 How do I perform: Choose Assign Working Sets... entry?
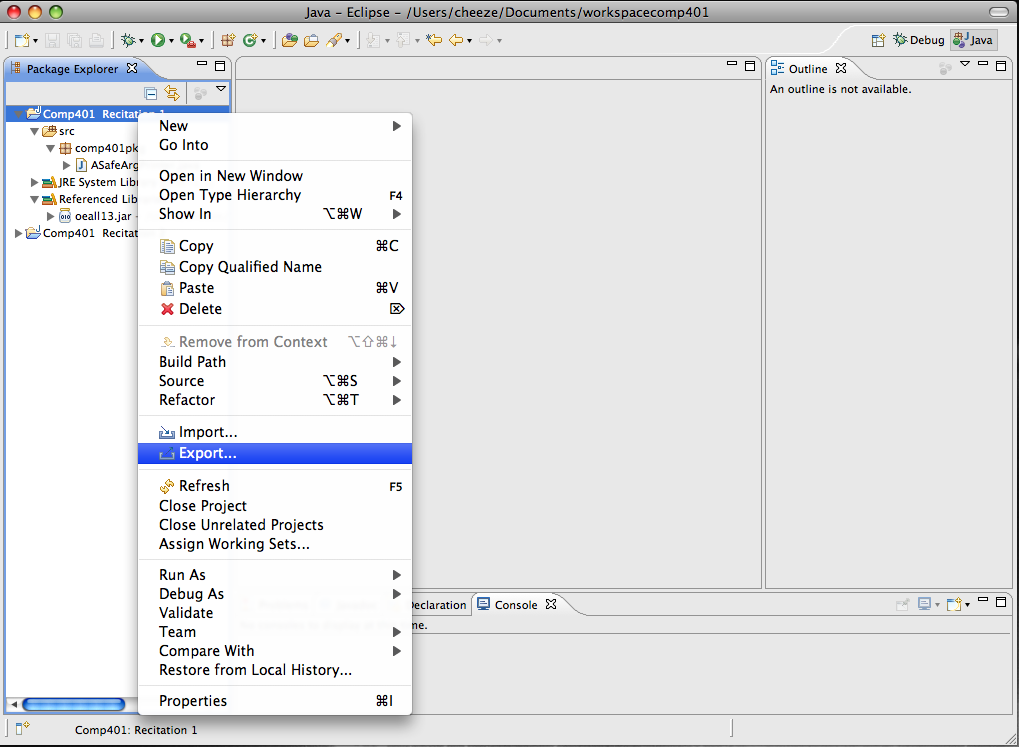coord(275,544)
